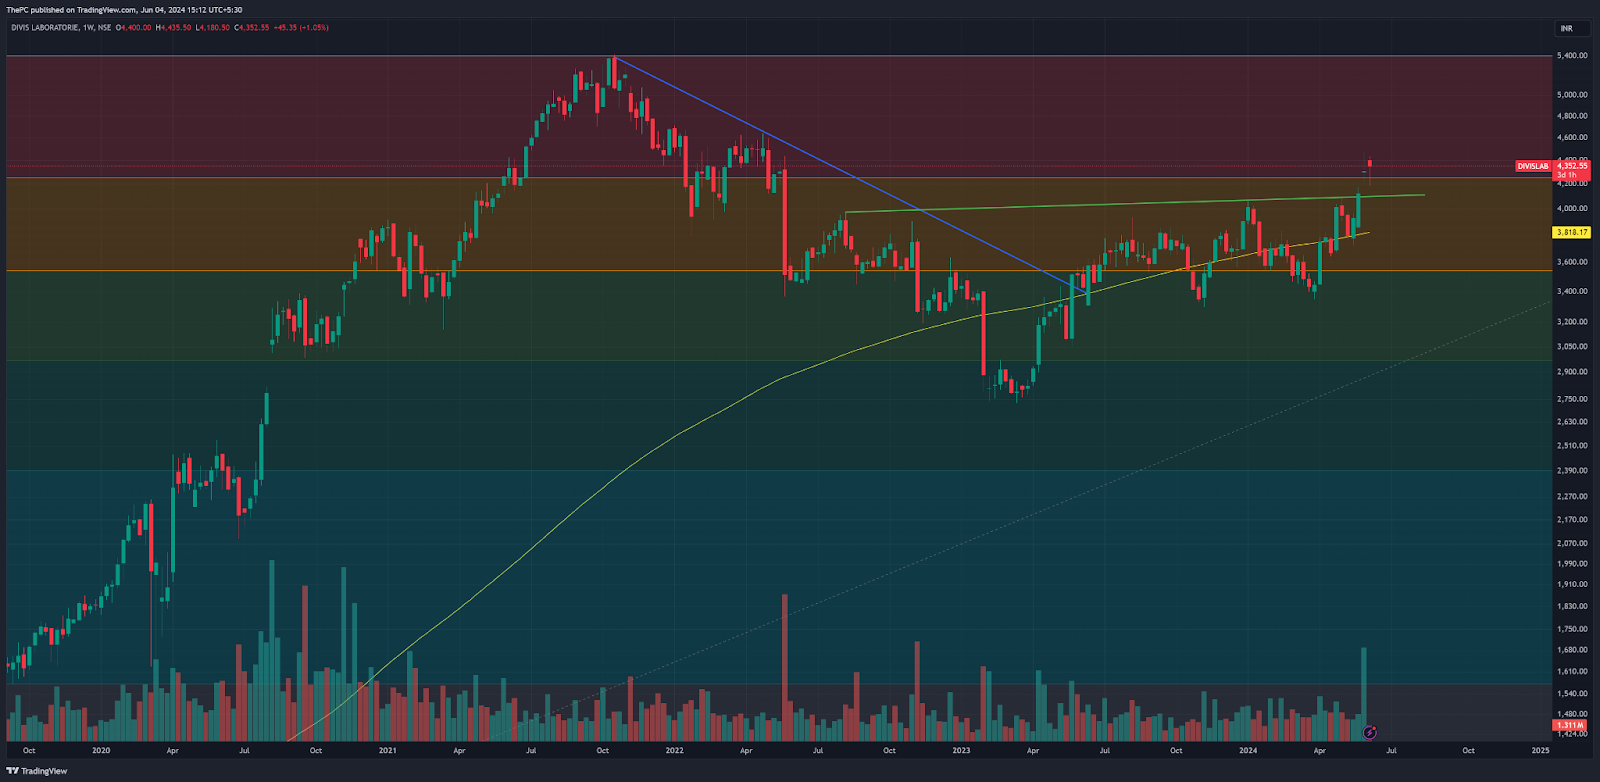Click the published on TradingView.com header text
Screen dimensions: 1600x782
click(x=124, y=10)
